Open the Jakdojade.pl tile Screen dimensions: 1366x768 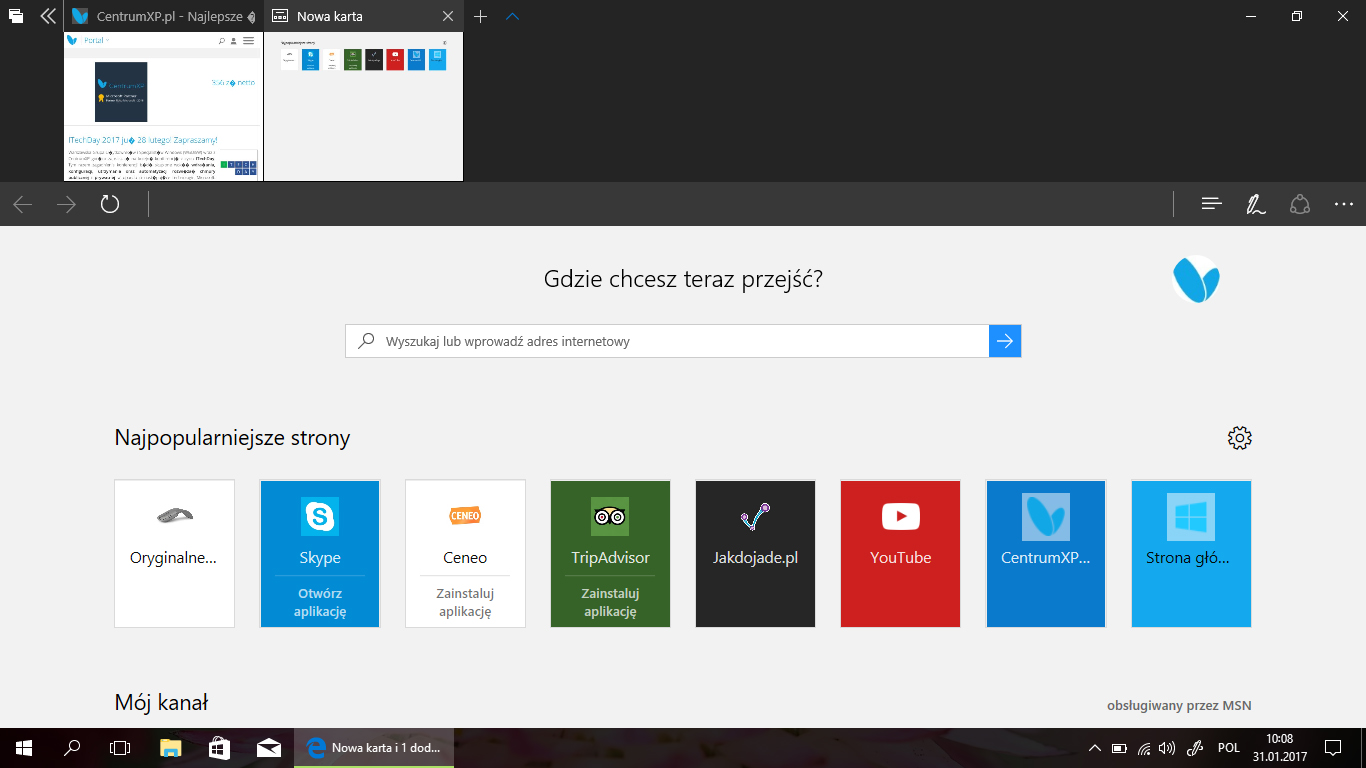tap(756, 554)
